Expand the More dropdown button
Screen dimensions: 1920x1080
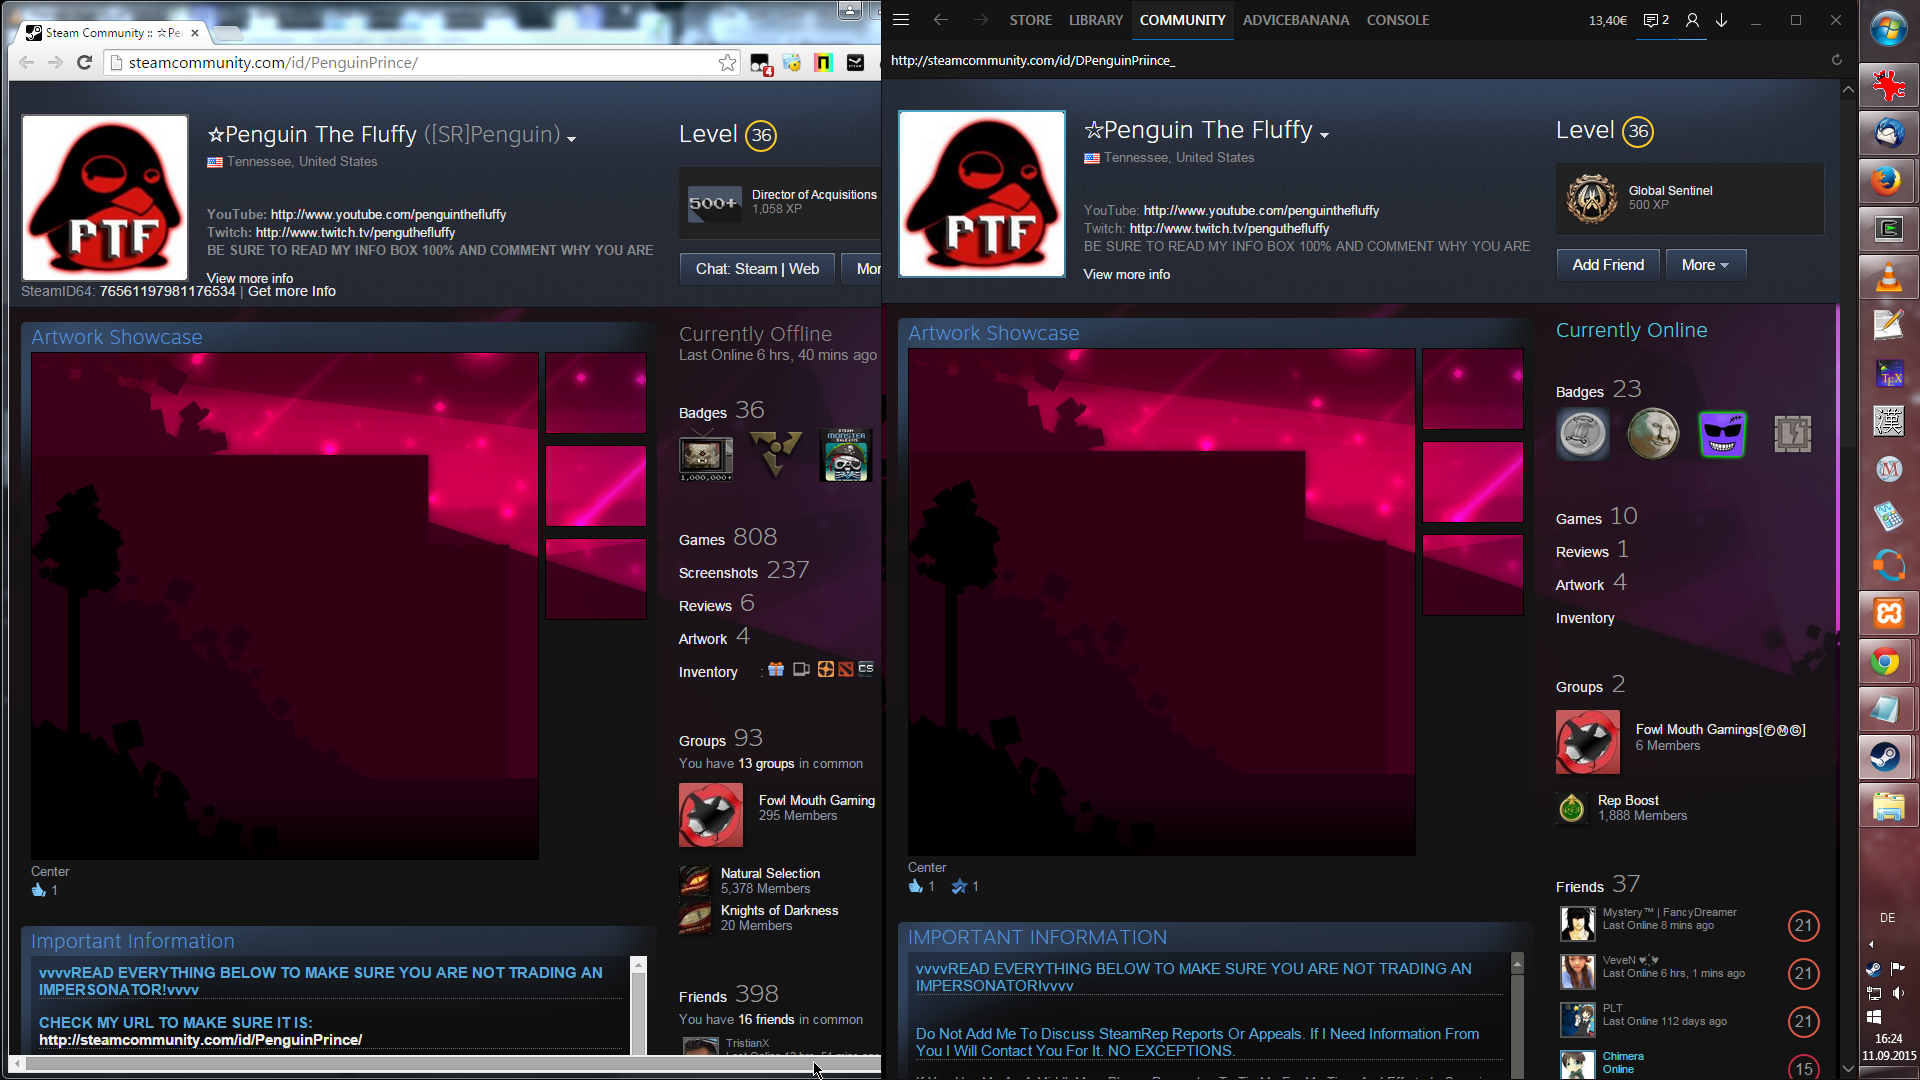[1705, 265]
